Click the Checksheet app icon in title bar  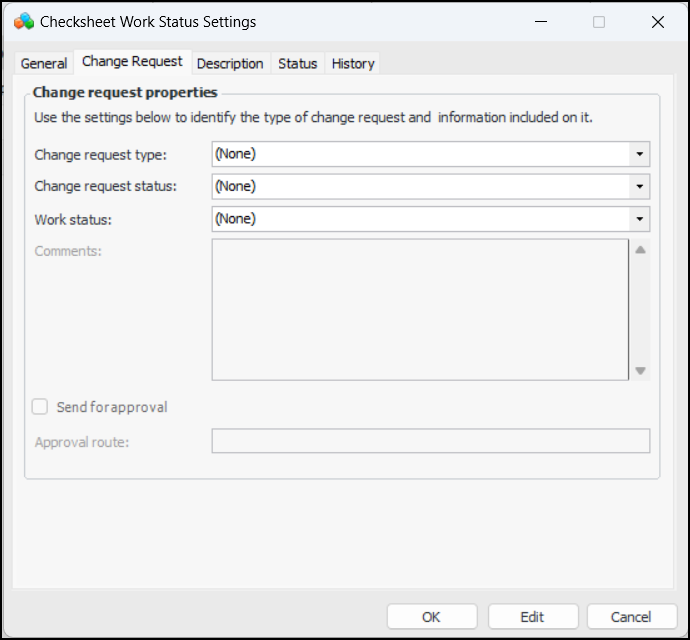tap(24, 21)
